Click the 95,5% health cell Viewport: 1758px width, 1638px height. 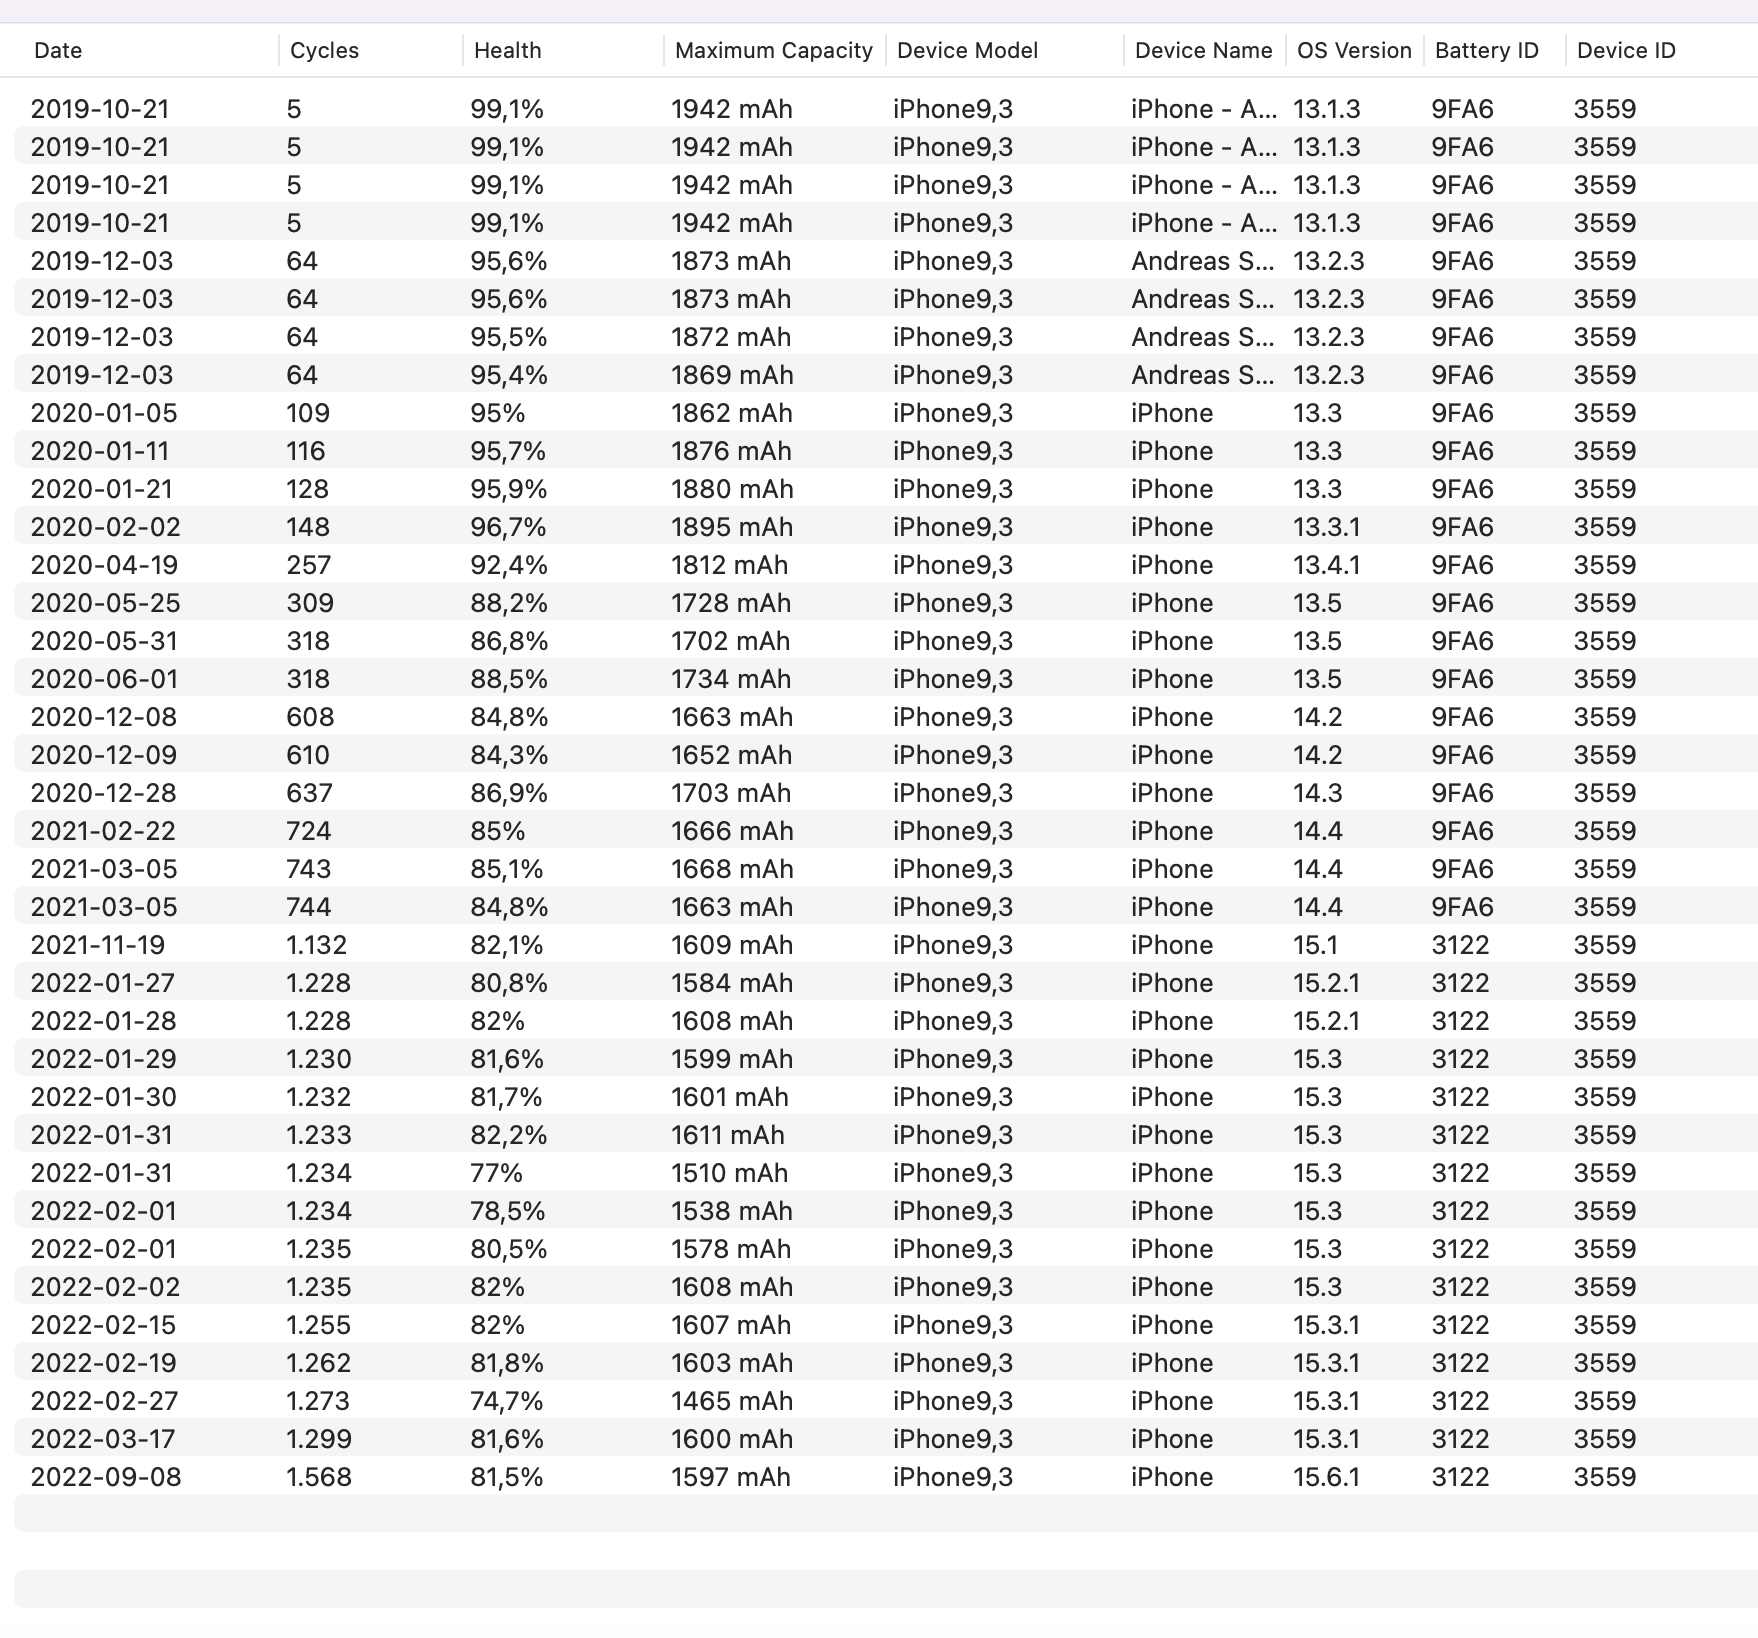pos(508,337)
